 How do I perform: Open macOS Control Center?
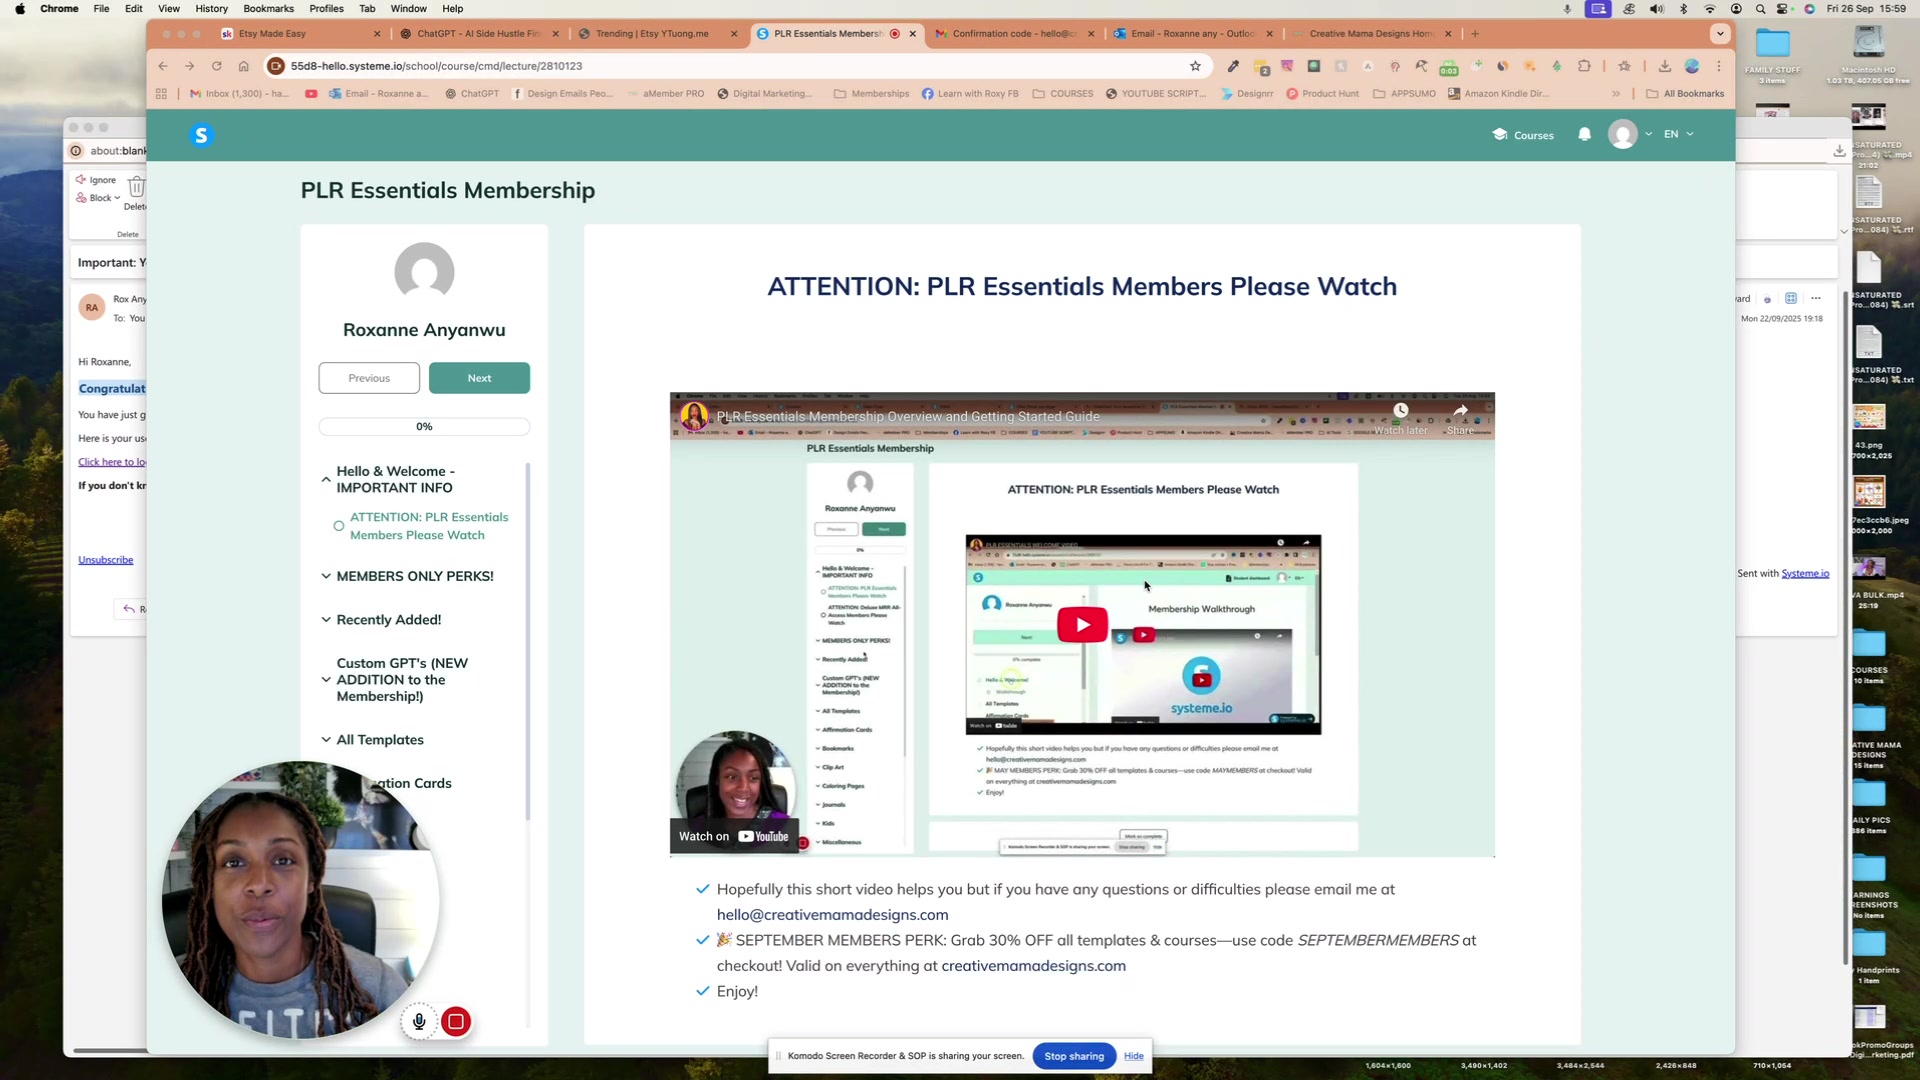pos(1783,9)
